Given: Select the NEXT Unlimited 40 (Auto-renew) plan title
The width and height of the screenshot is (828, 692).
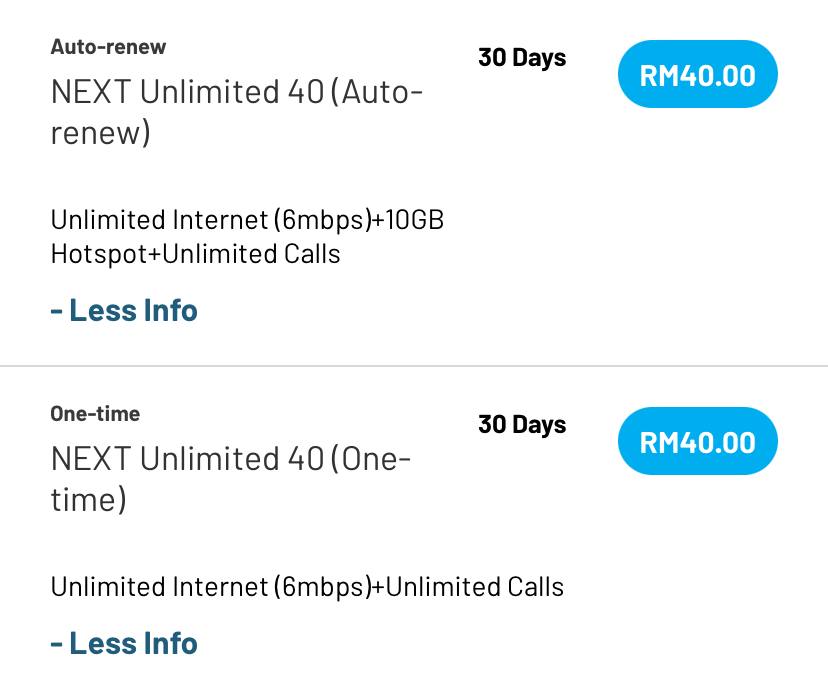Looking at the screenshot, I should 237,111.
